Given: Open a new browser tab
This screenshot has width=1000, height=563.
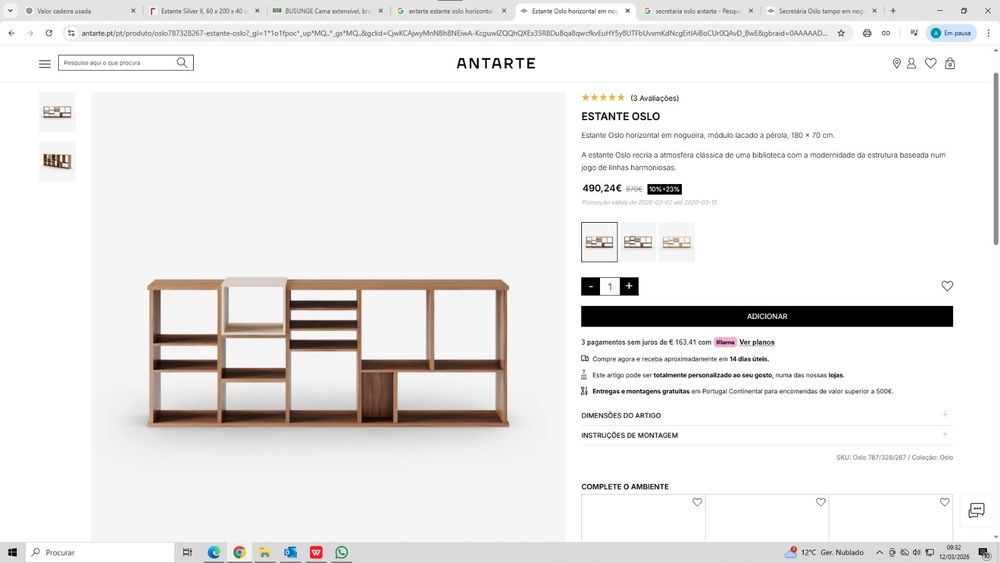Looking at the screenshot, I should click(x=893, y=11).
